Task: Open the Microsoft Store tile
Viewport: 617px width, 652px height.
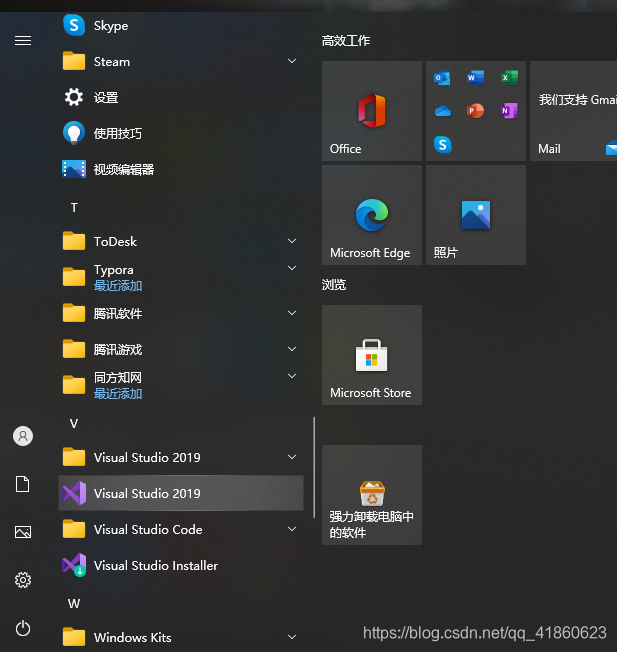Action: pos(372,355)
